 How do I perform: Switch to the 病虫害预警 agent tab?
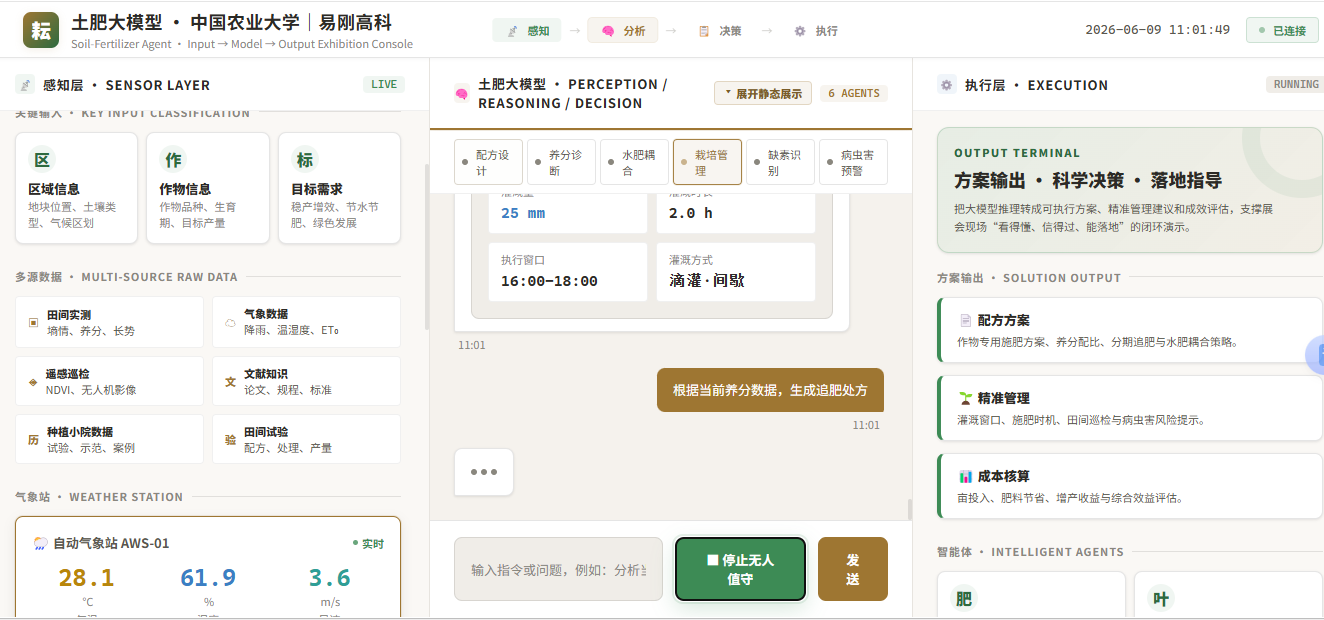[x=853, y=162]
